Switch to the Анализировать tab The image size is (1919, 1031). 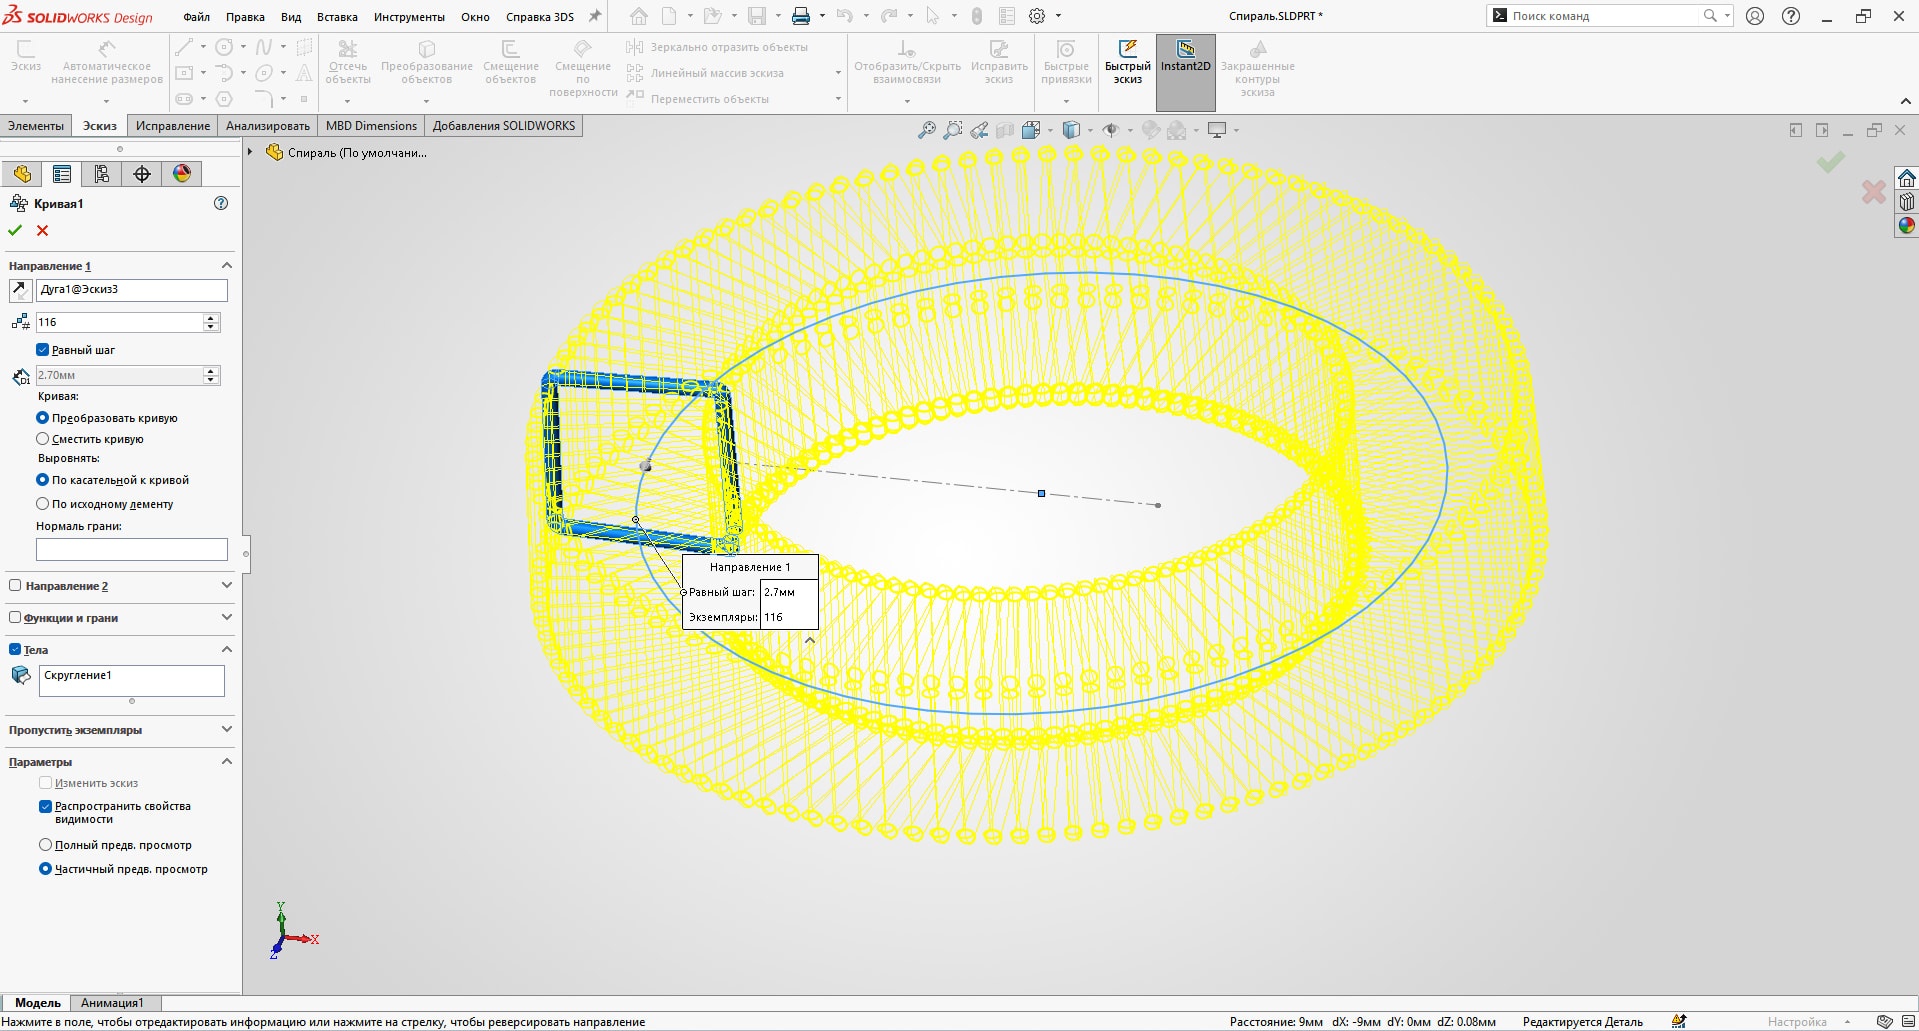267,126
